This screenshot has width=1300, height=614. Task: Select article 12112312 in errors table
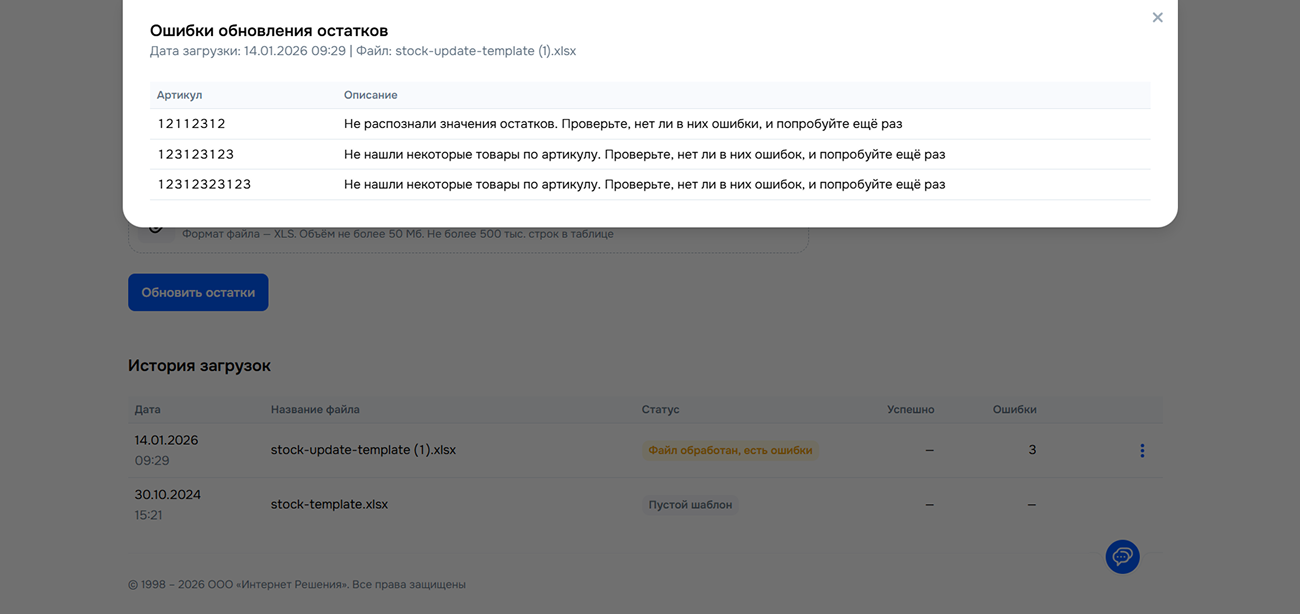192,124
